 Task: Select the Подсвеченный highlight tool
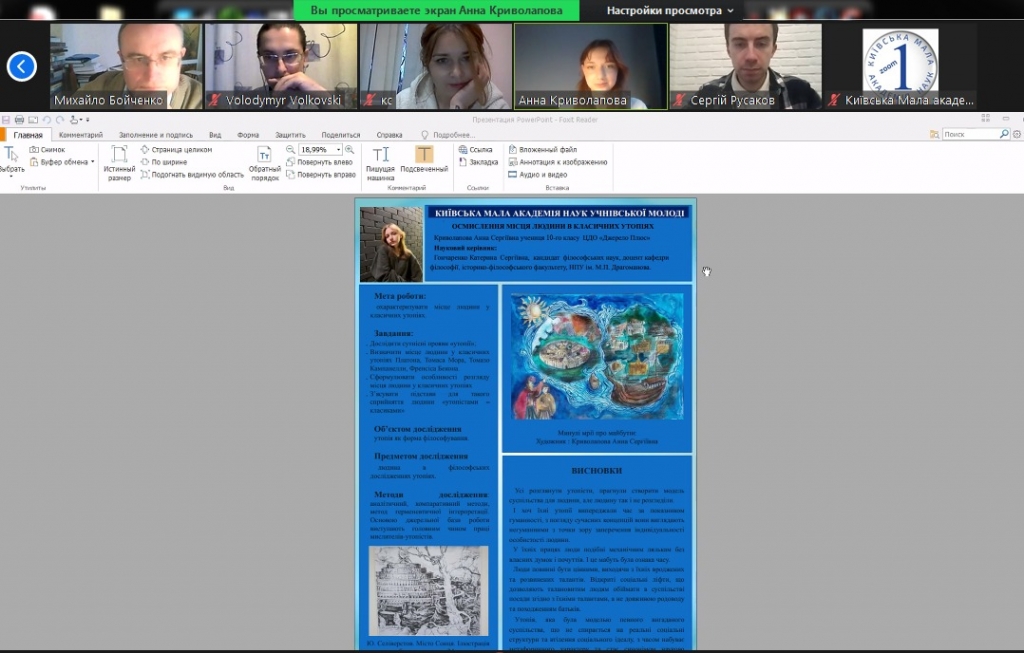pos(424,160)
